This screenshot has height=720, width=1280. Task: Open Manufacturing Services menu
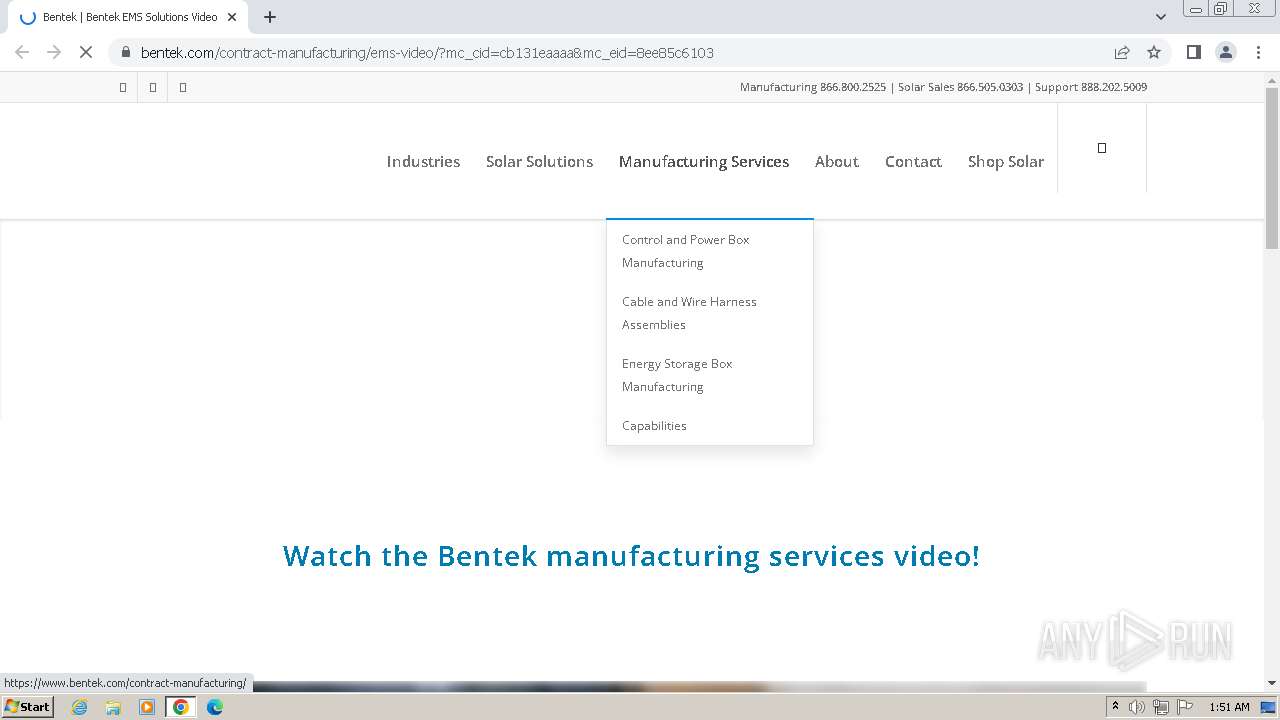(x=704, y=161)
